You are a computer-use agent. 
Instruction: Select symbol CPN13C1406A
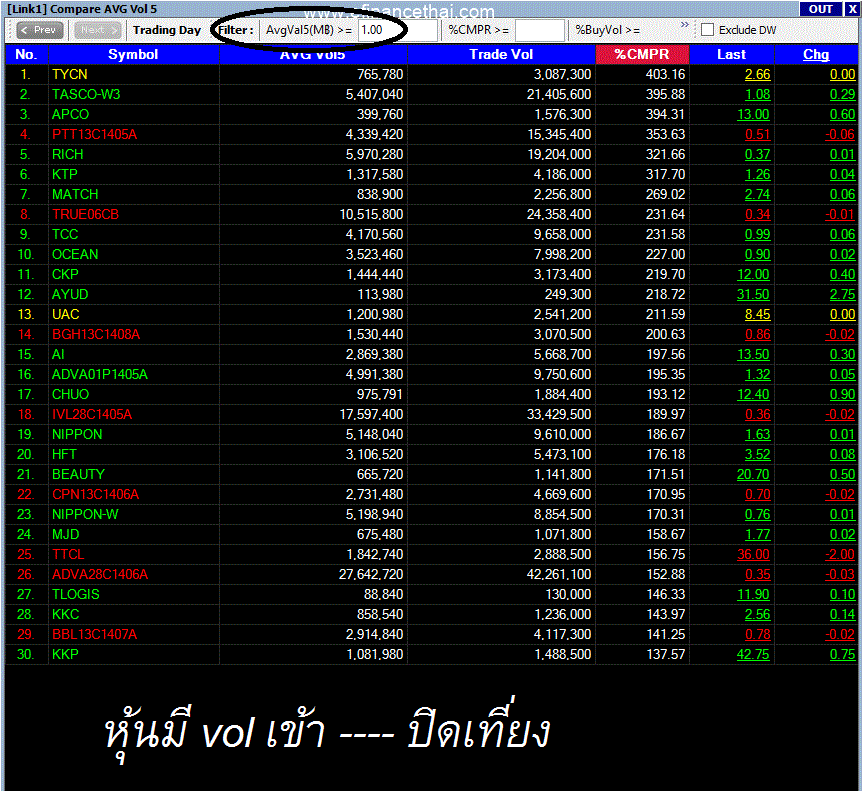pos(95,495)
